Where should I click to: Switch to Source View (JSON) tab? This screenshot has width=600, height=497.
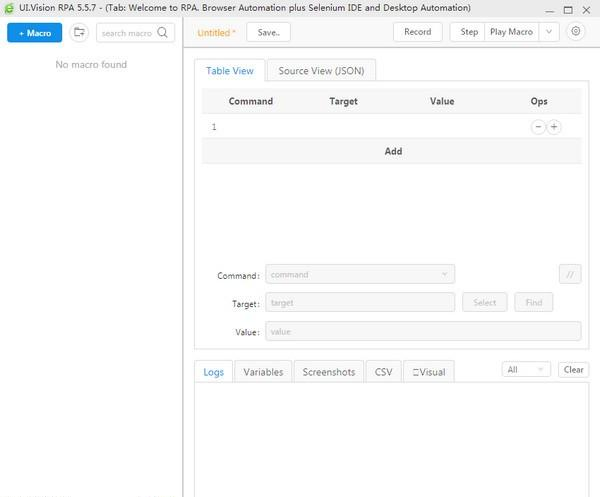321,71
